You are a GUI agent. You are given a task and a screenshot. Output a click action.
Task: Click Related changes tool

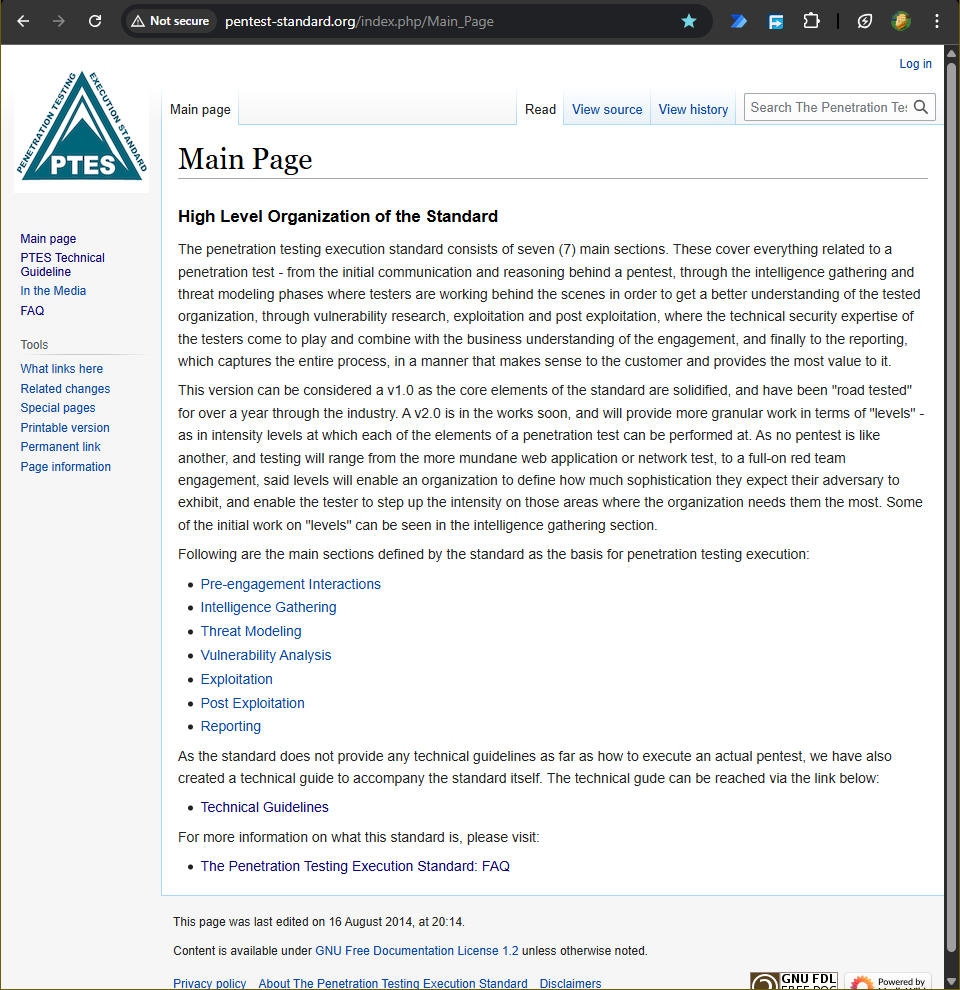point(65,389)
